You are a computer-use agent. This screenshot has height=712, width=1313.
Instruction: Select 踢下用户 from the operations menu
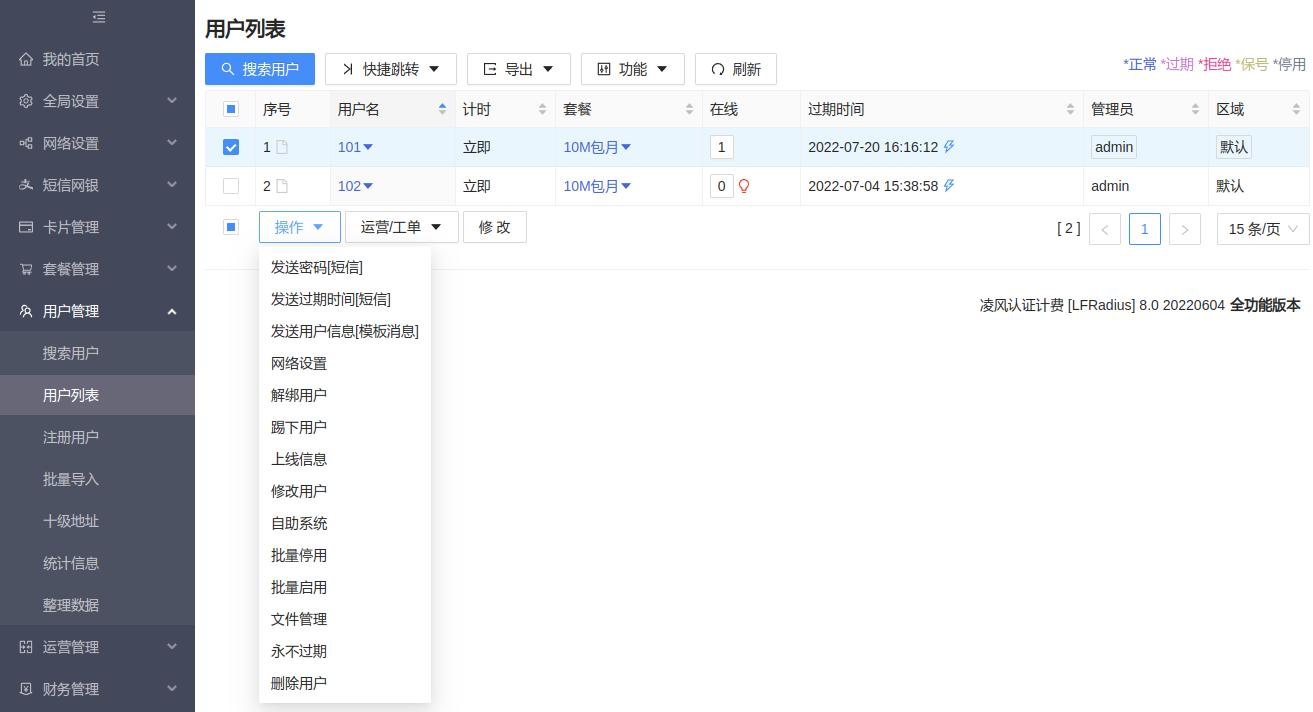tap(299, 427)
